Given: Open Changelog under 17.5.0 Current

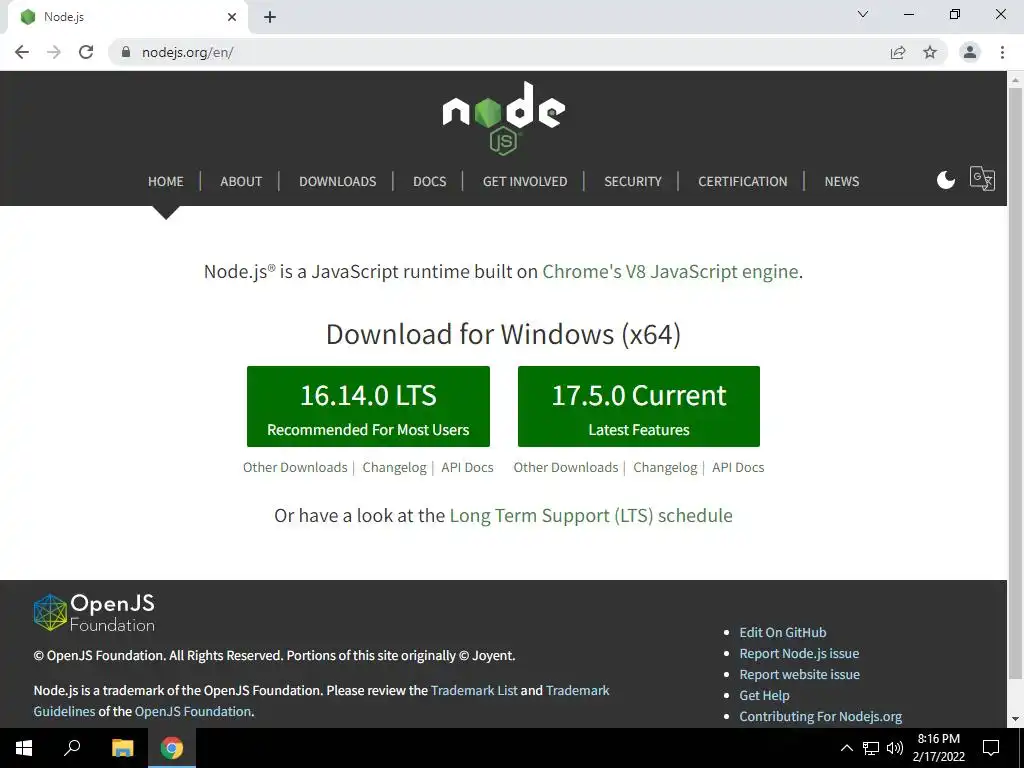Looking at the screenshot, I should (x=665, y=468).
